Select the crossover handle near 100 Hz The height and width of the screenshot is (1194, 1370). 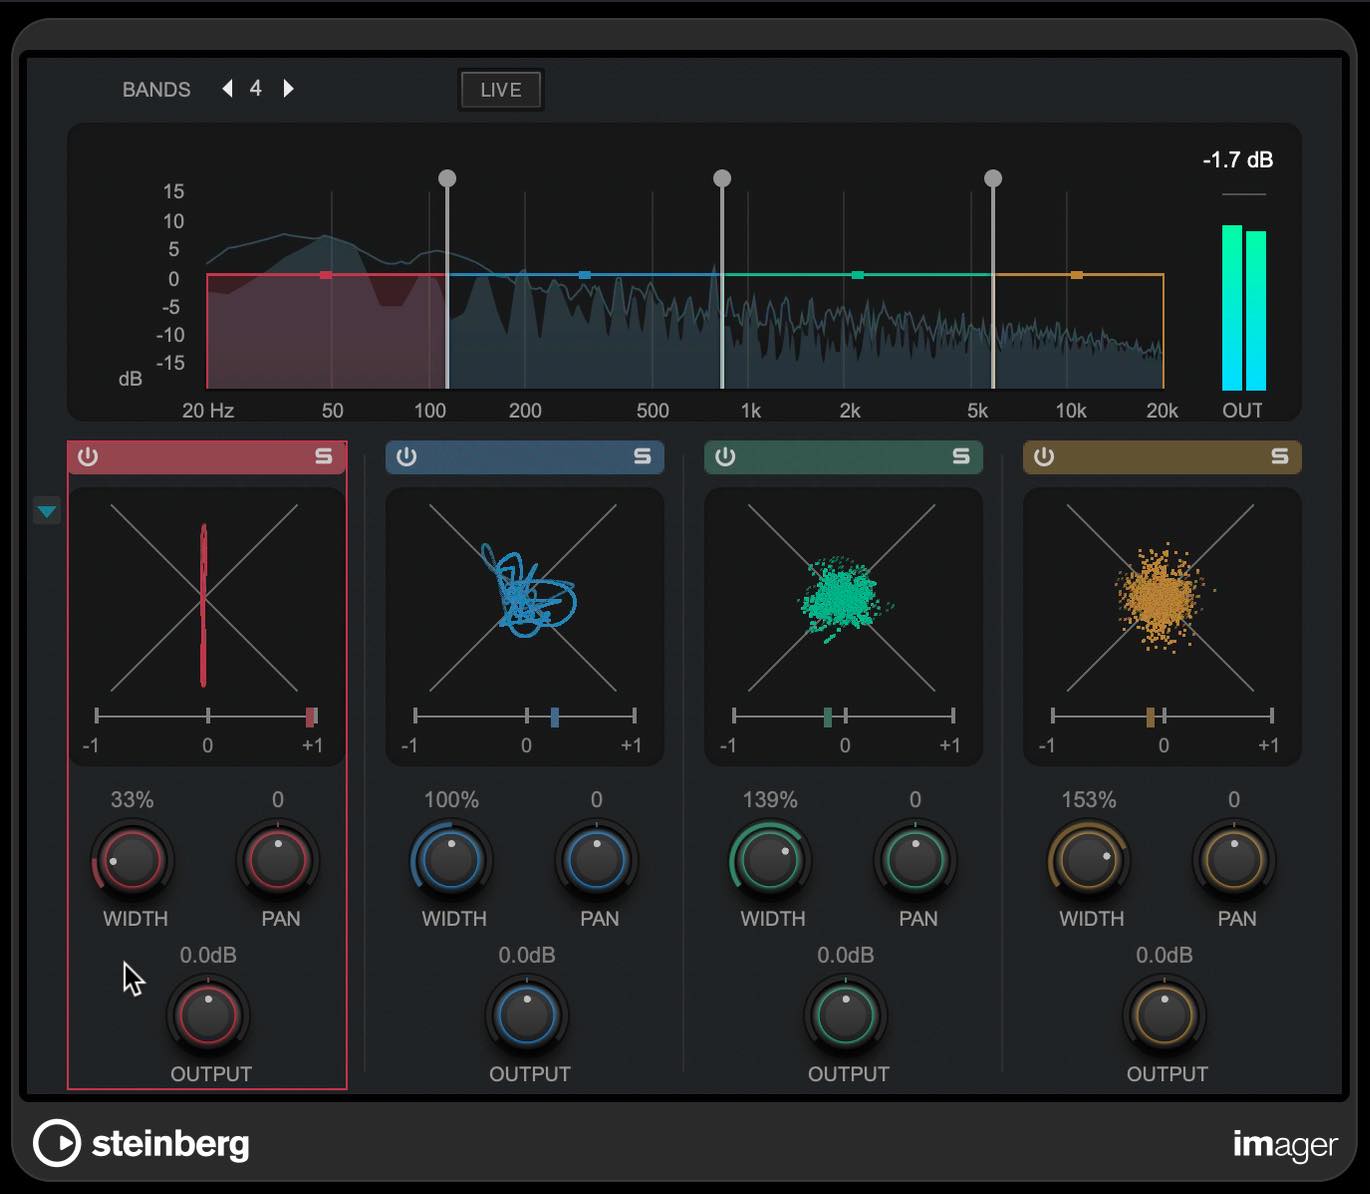447,178
